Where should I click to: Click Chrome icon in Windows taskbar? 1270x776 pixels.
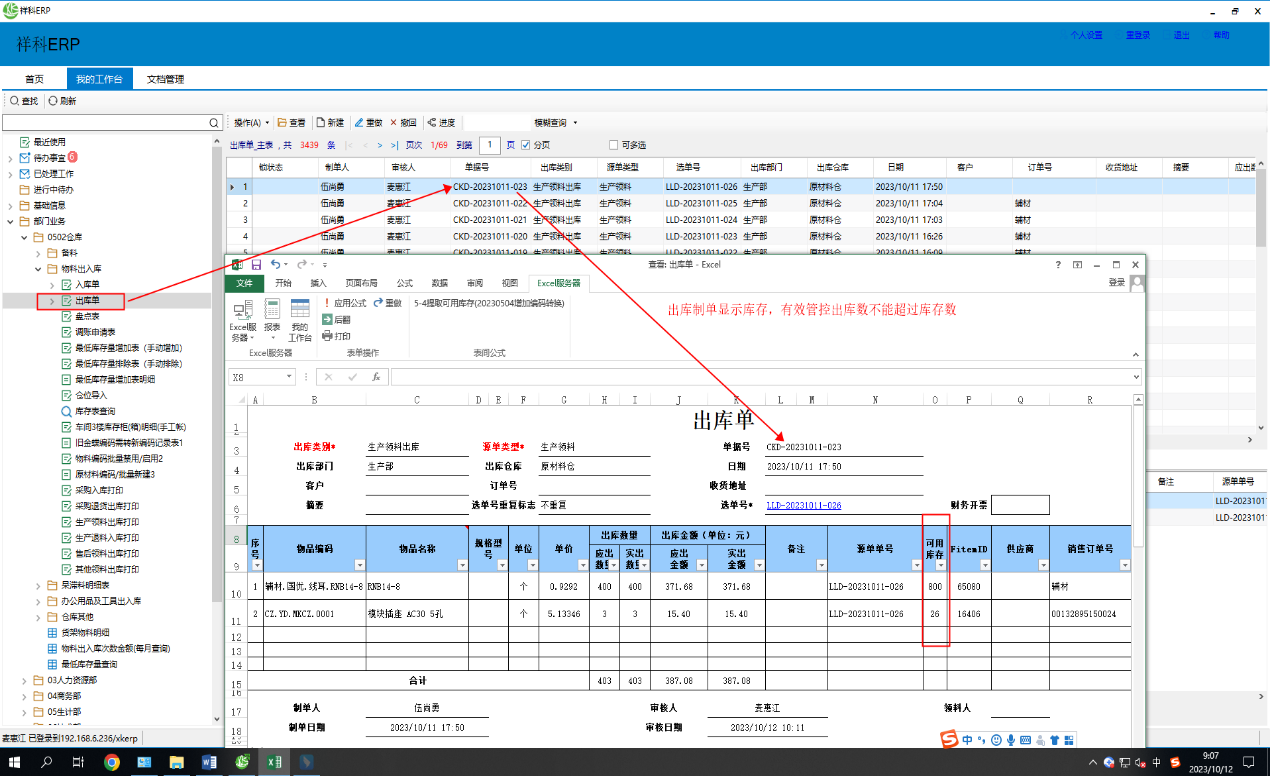[x=112, y=762]
